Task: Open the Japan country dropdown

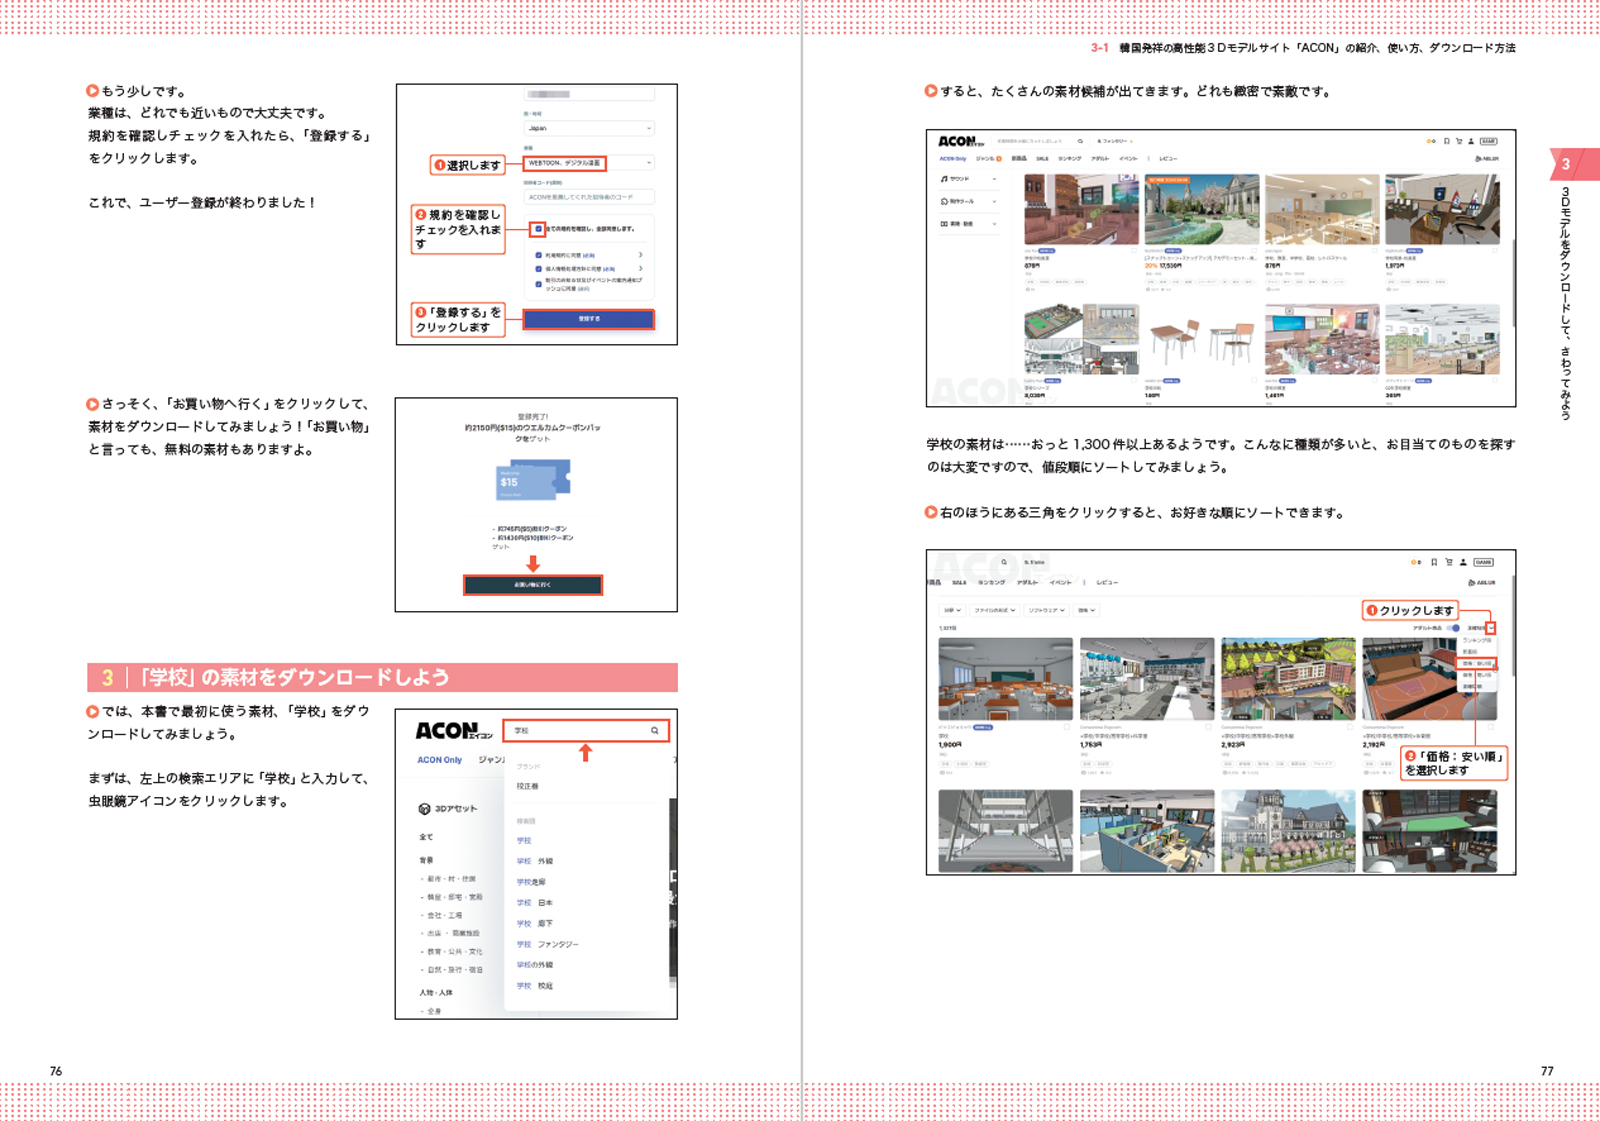Action: (x=588, y=128)
